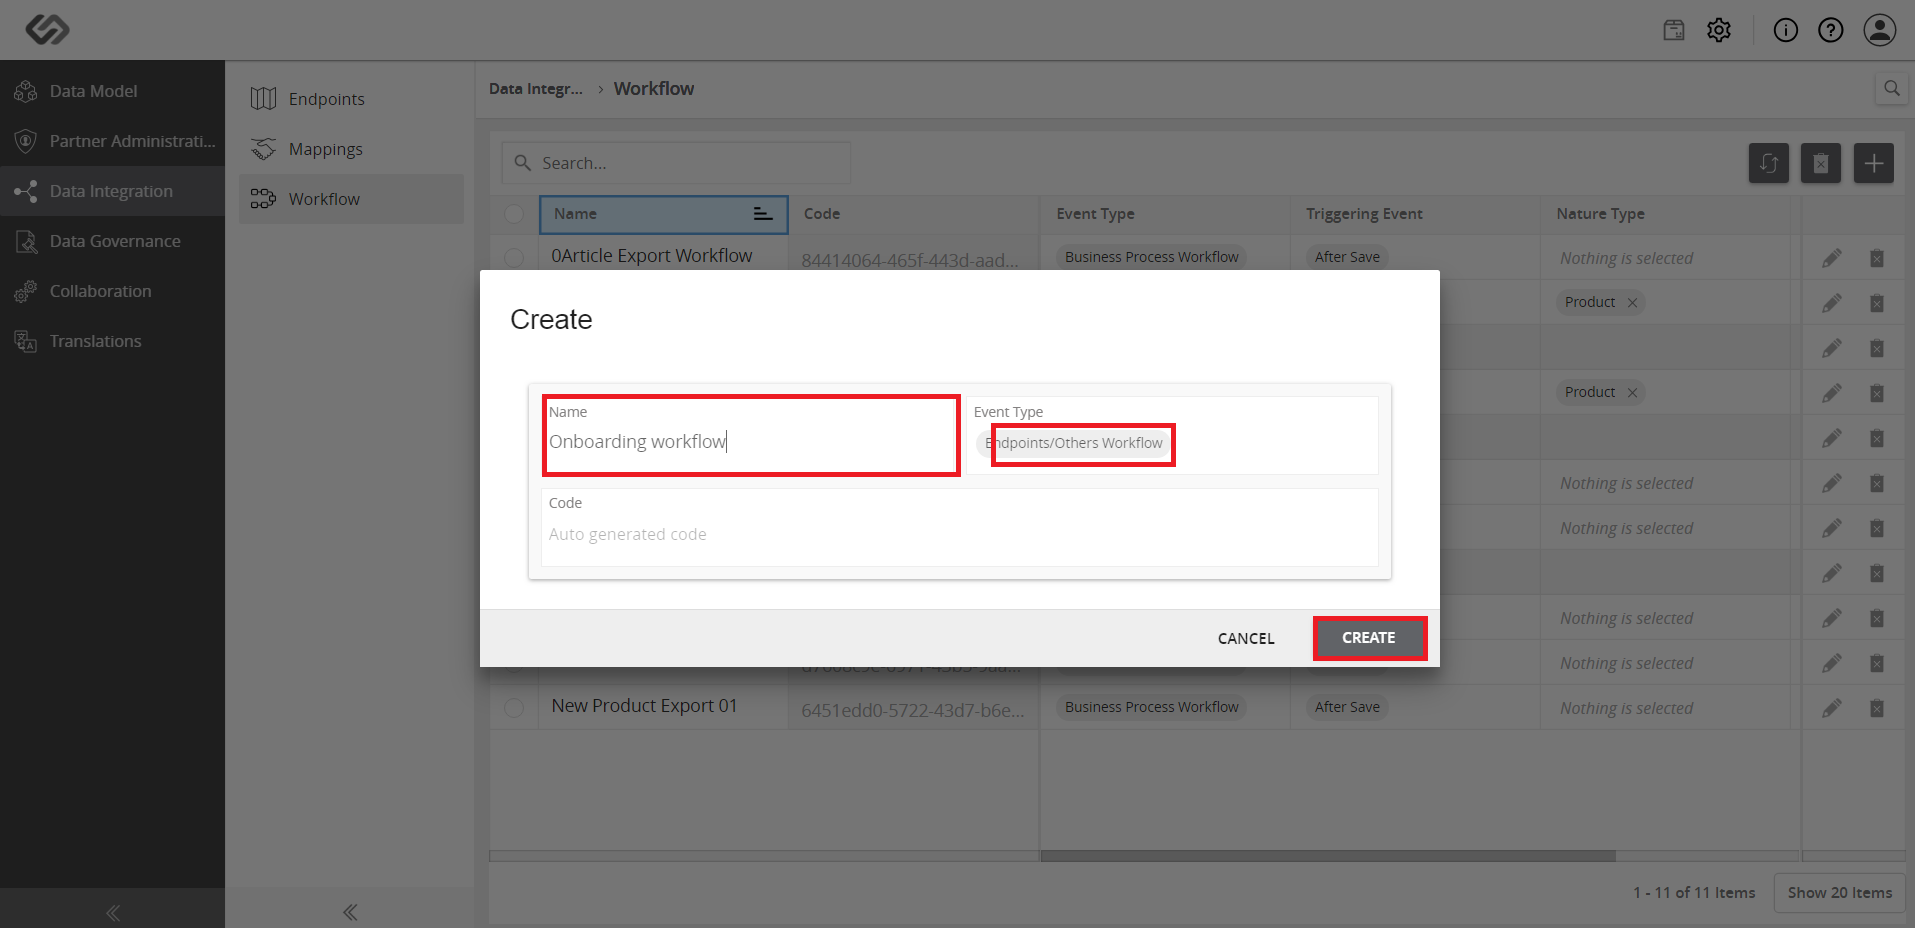
Task: Edit the 0Article Export Workflow row pencil
Action: click(x=1831, y=258)
